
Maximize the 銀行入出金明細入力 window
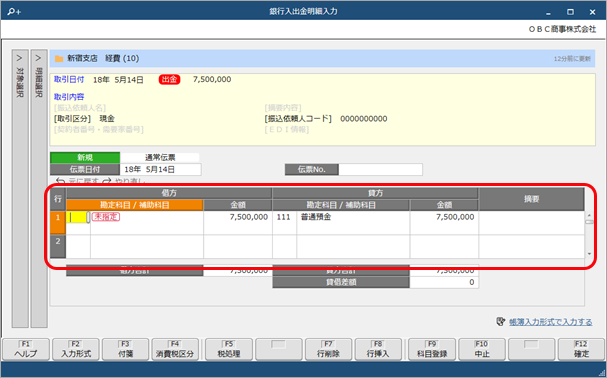(x=570, y=12)
